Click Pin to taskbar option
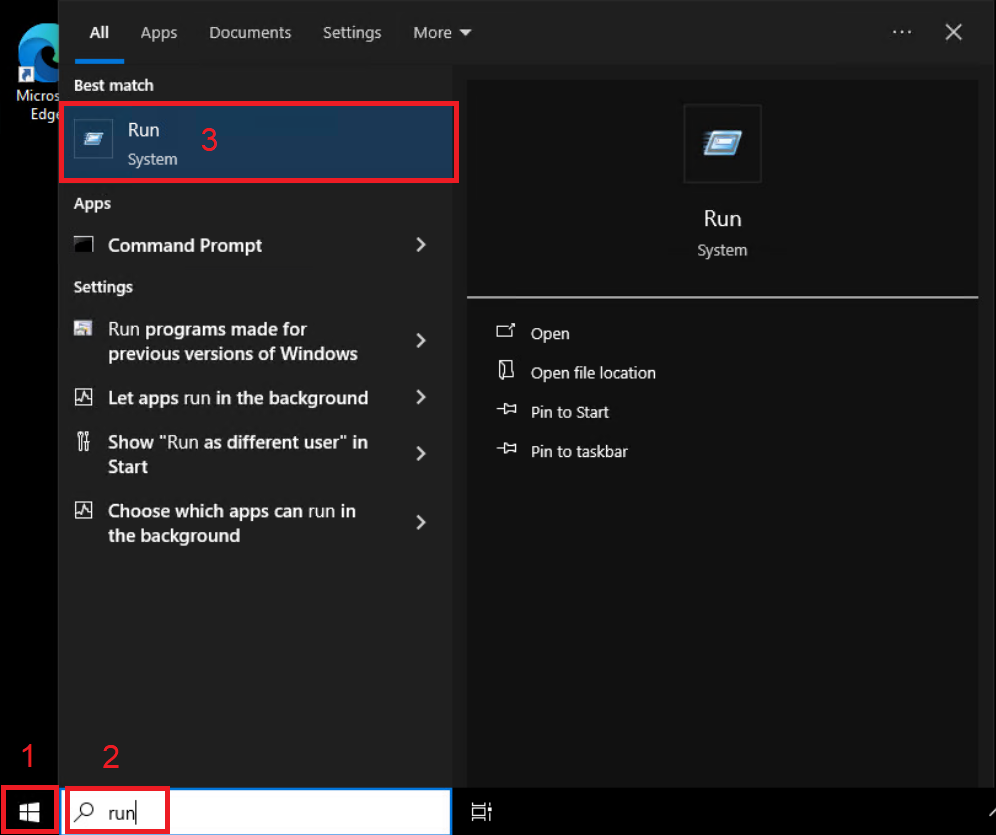Screen dimensions: 996x835 coord(579,451)
